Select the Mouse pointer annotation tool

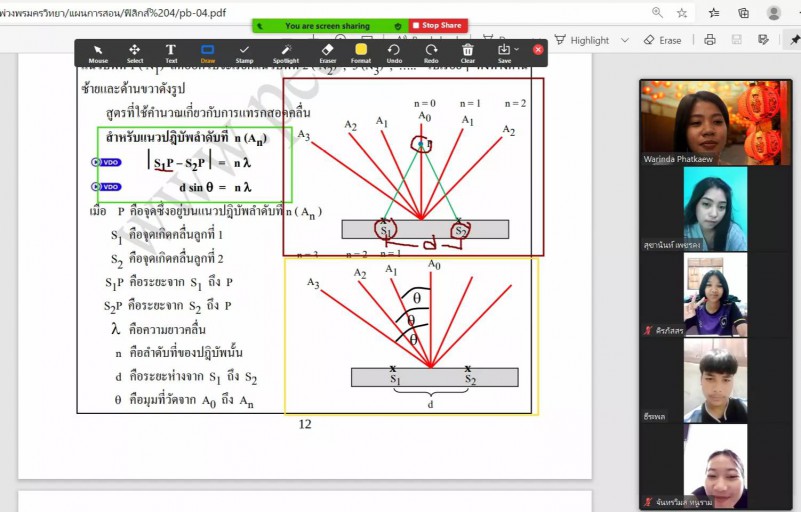tap(98, 53)
